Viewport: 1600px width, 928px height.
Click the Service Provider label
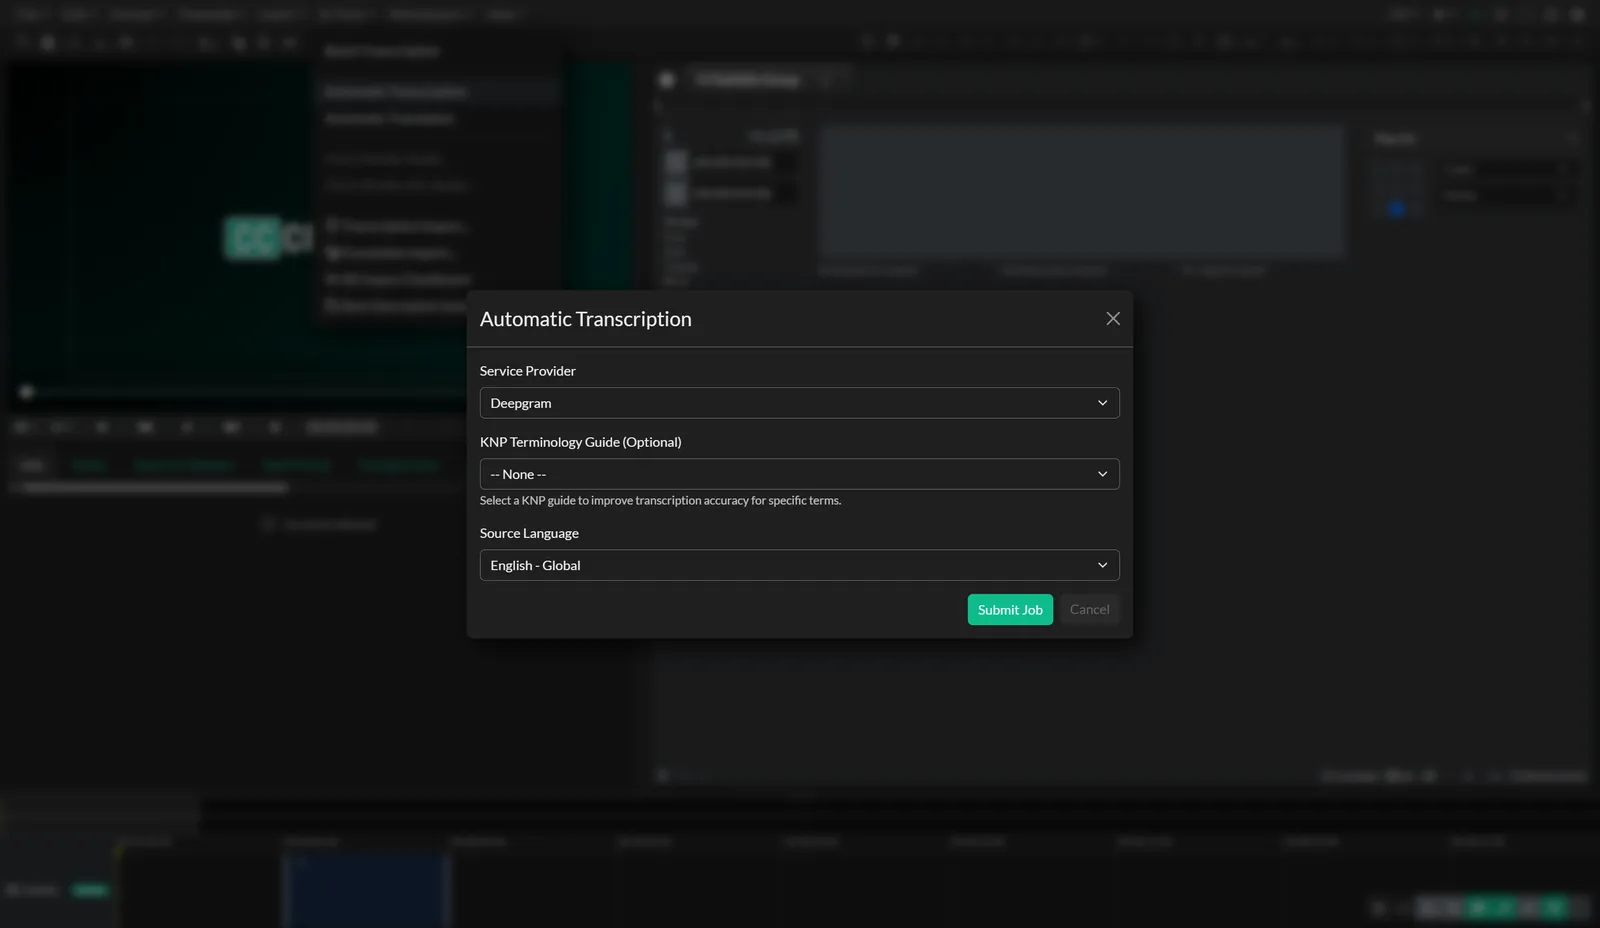click(527, 371)
